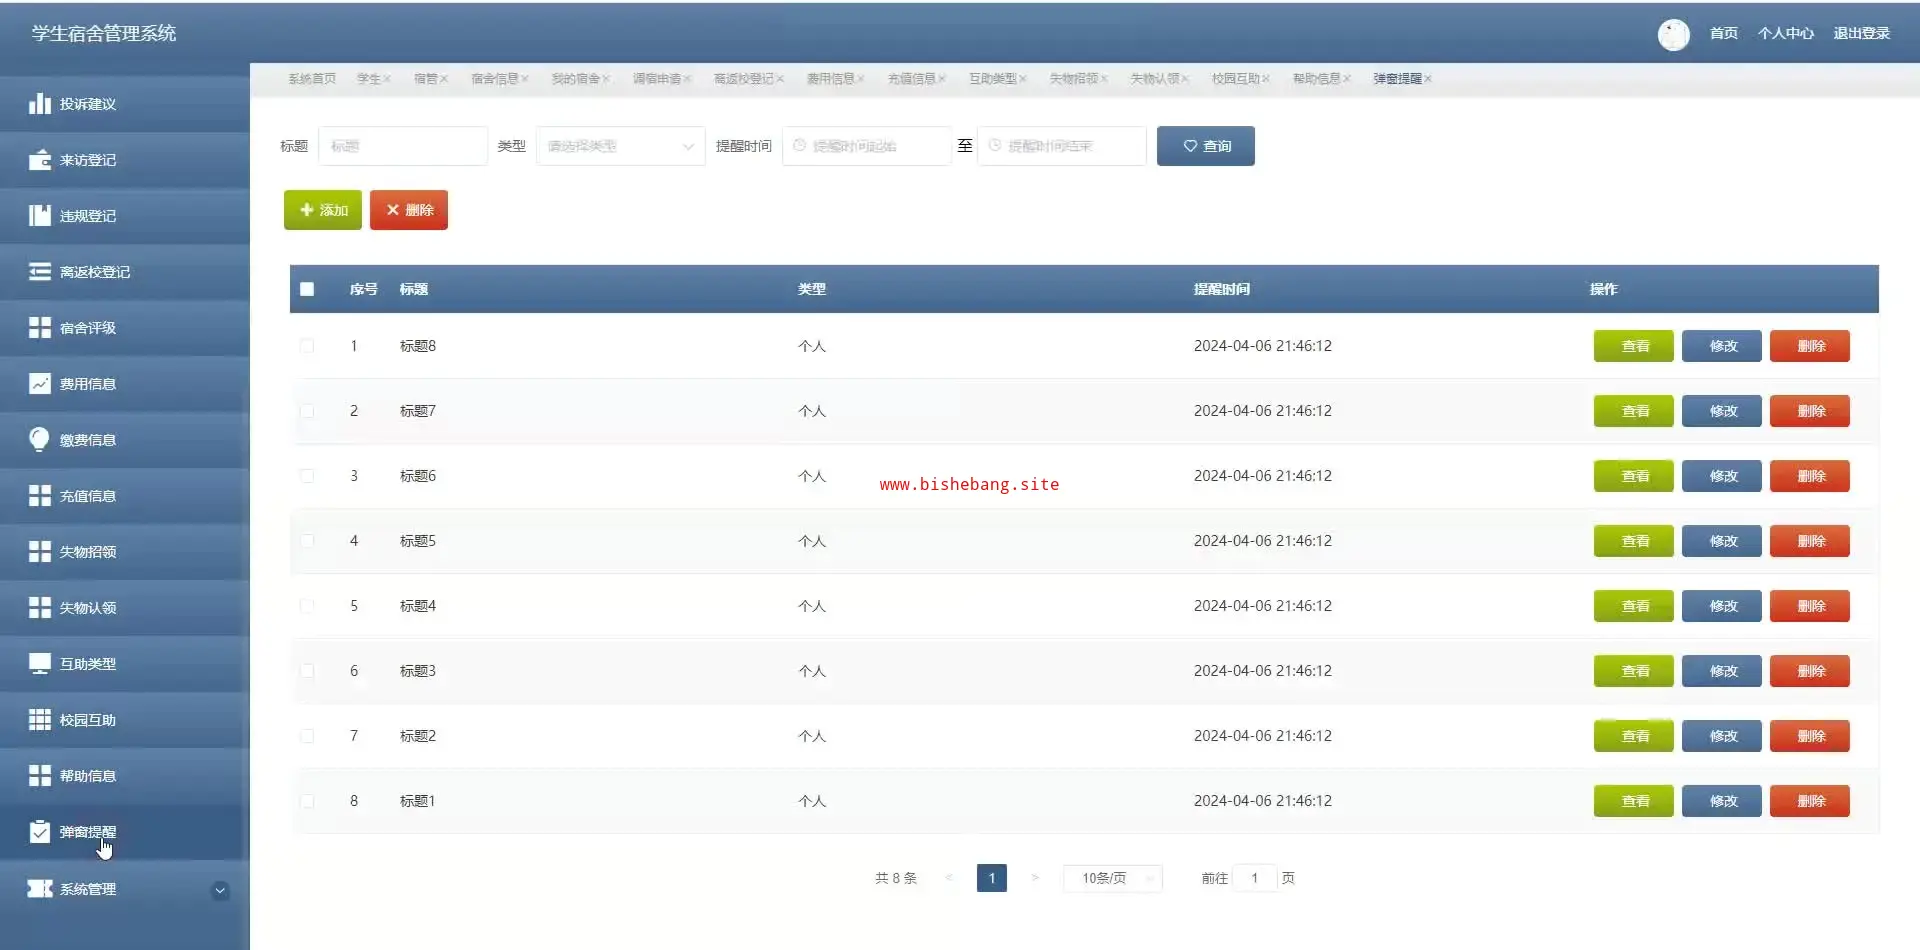Click the 互助类型 monitor icon in sidebar
1920x950 pixels.
39,664
